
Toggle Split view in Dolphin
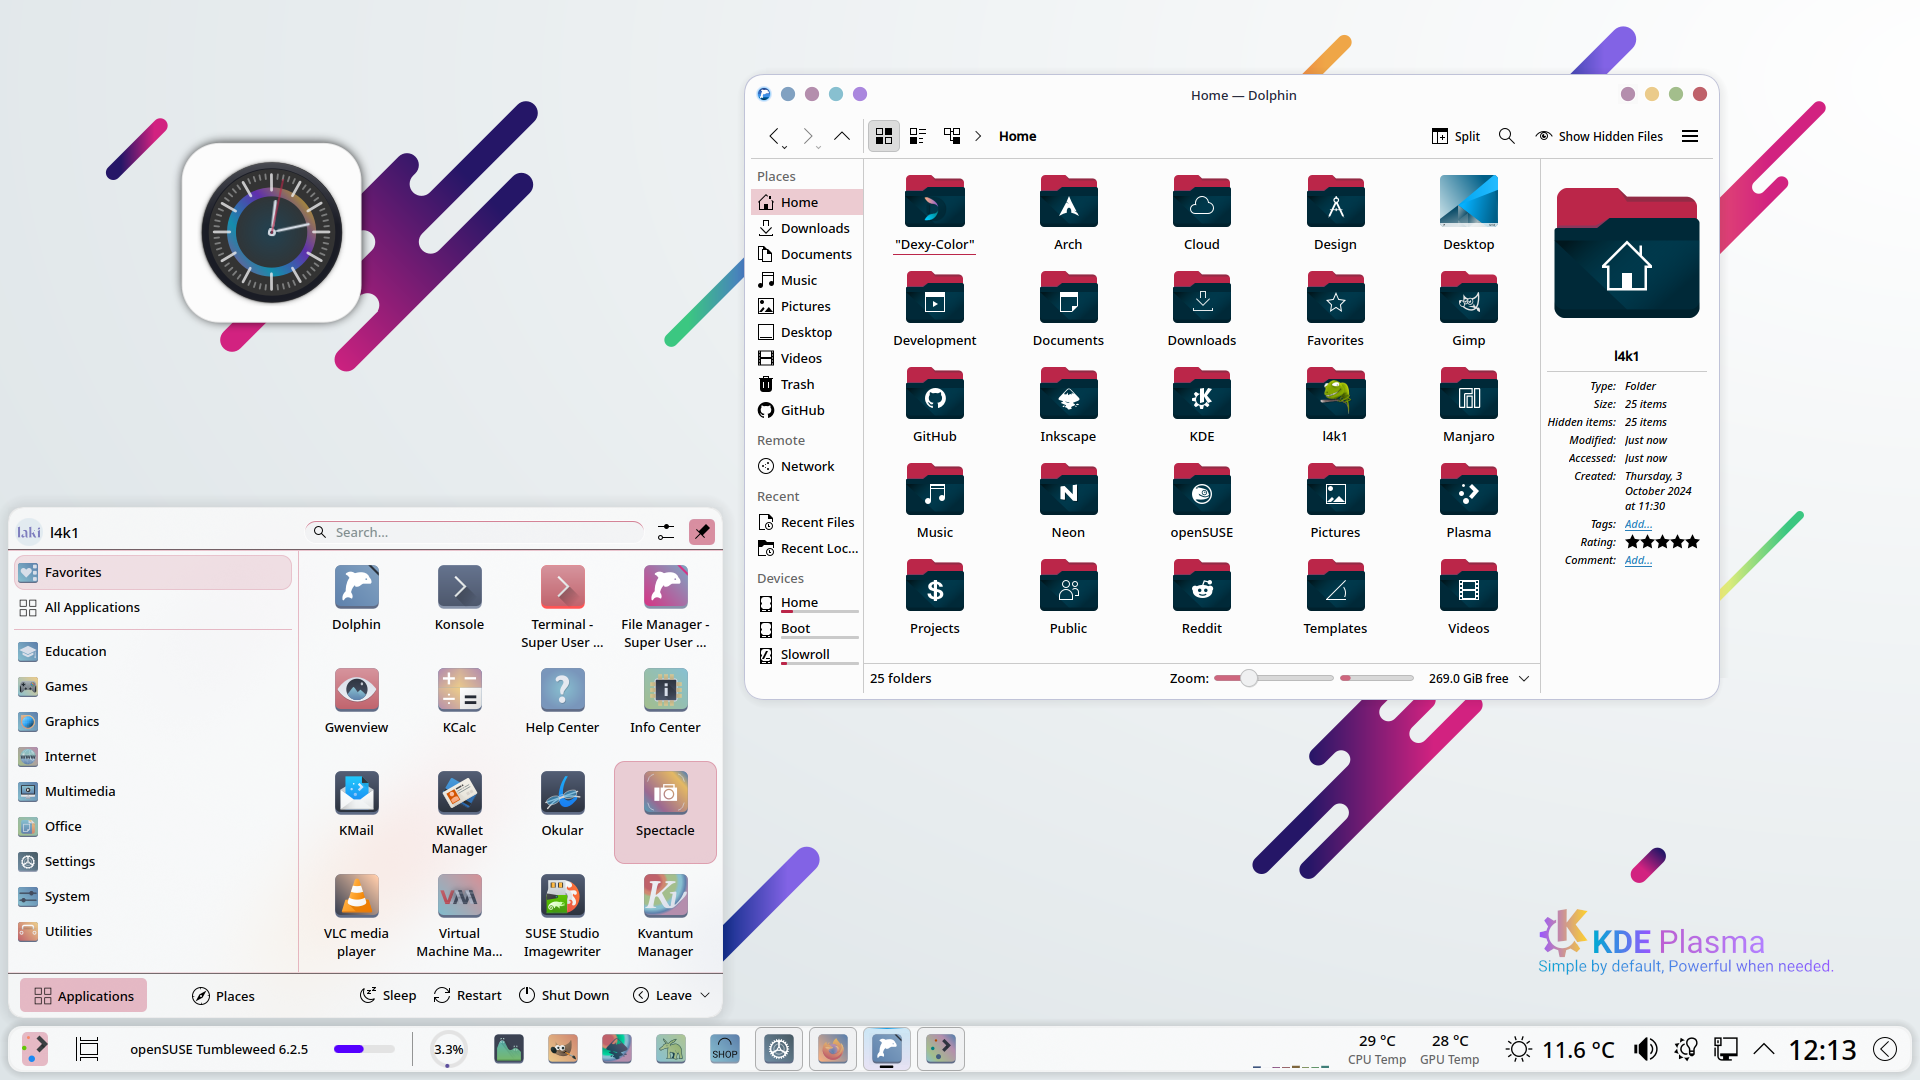[1455, 136]
